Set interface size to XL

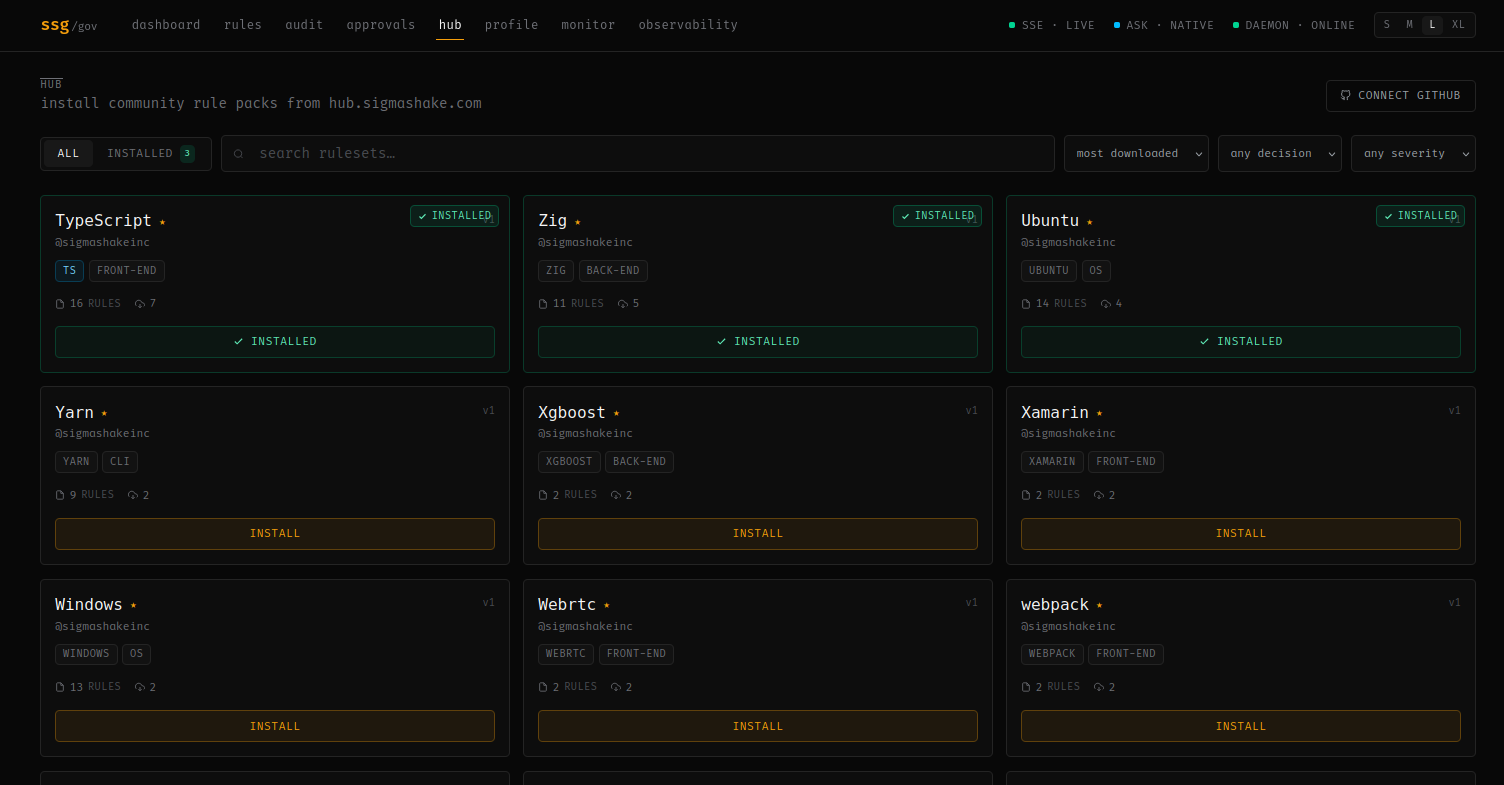tap(1458, 25)
